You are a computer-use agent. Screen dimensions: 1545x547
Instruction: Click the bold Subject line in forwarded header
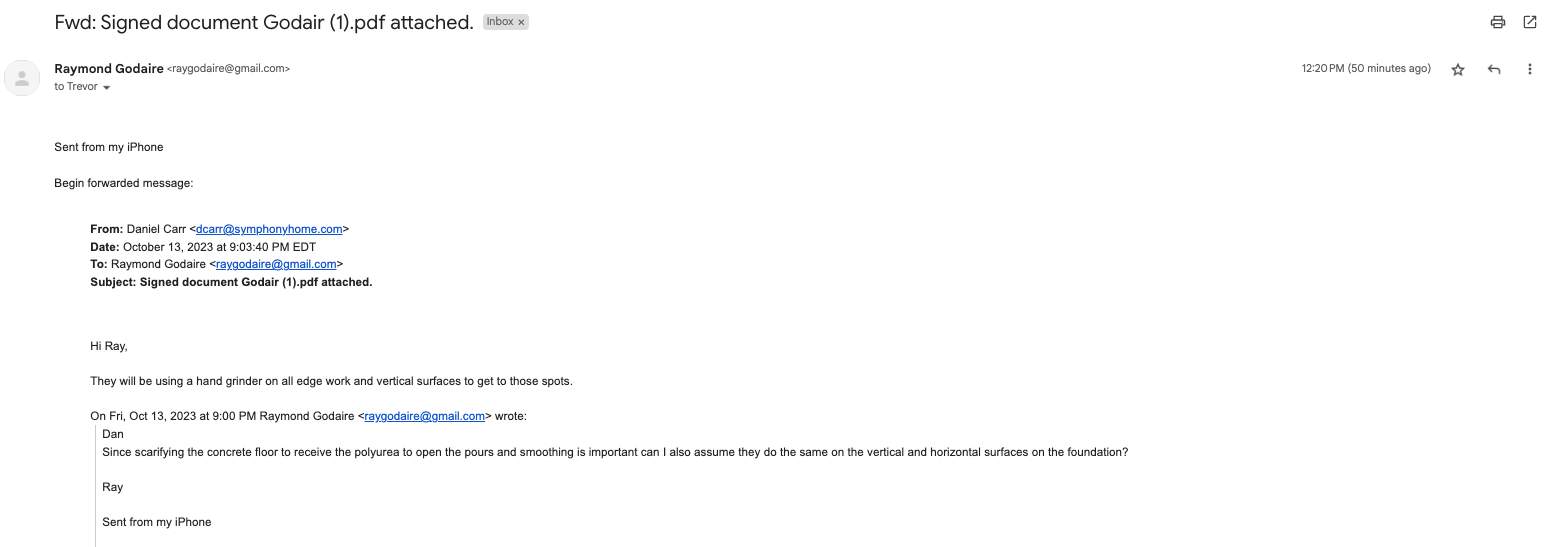231,282
